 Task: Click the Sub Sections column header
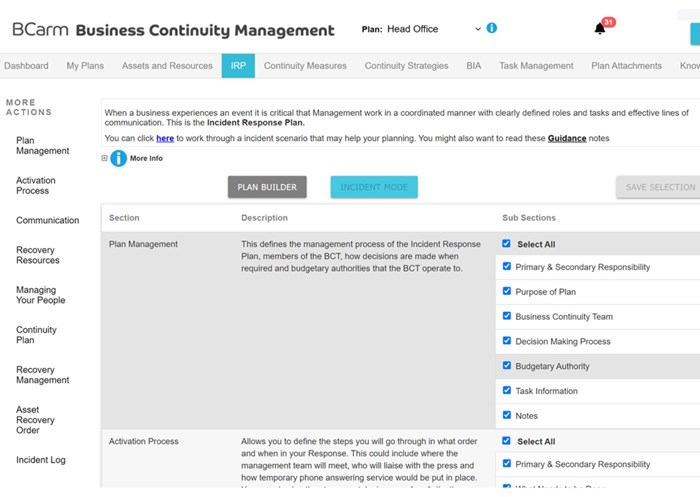(x=529, y=218)
